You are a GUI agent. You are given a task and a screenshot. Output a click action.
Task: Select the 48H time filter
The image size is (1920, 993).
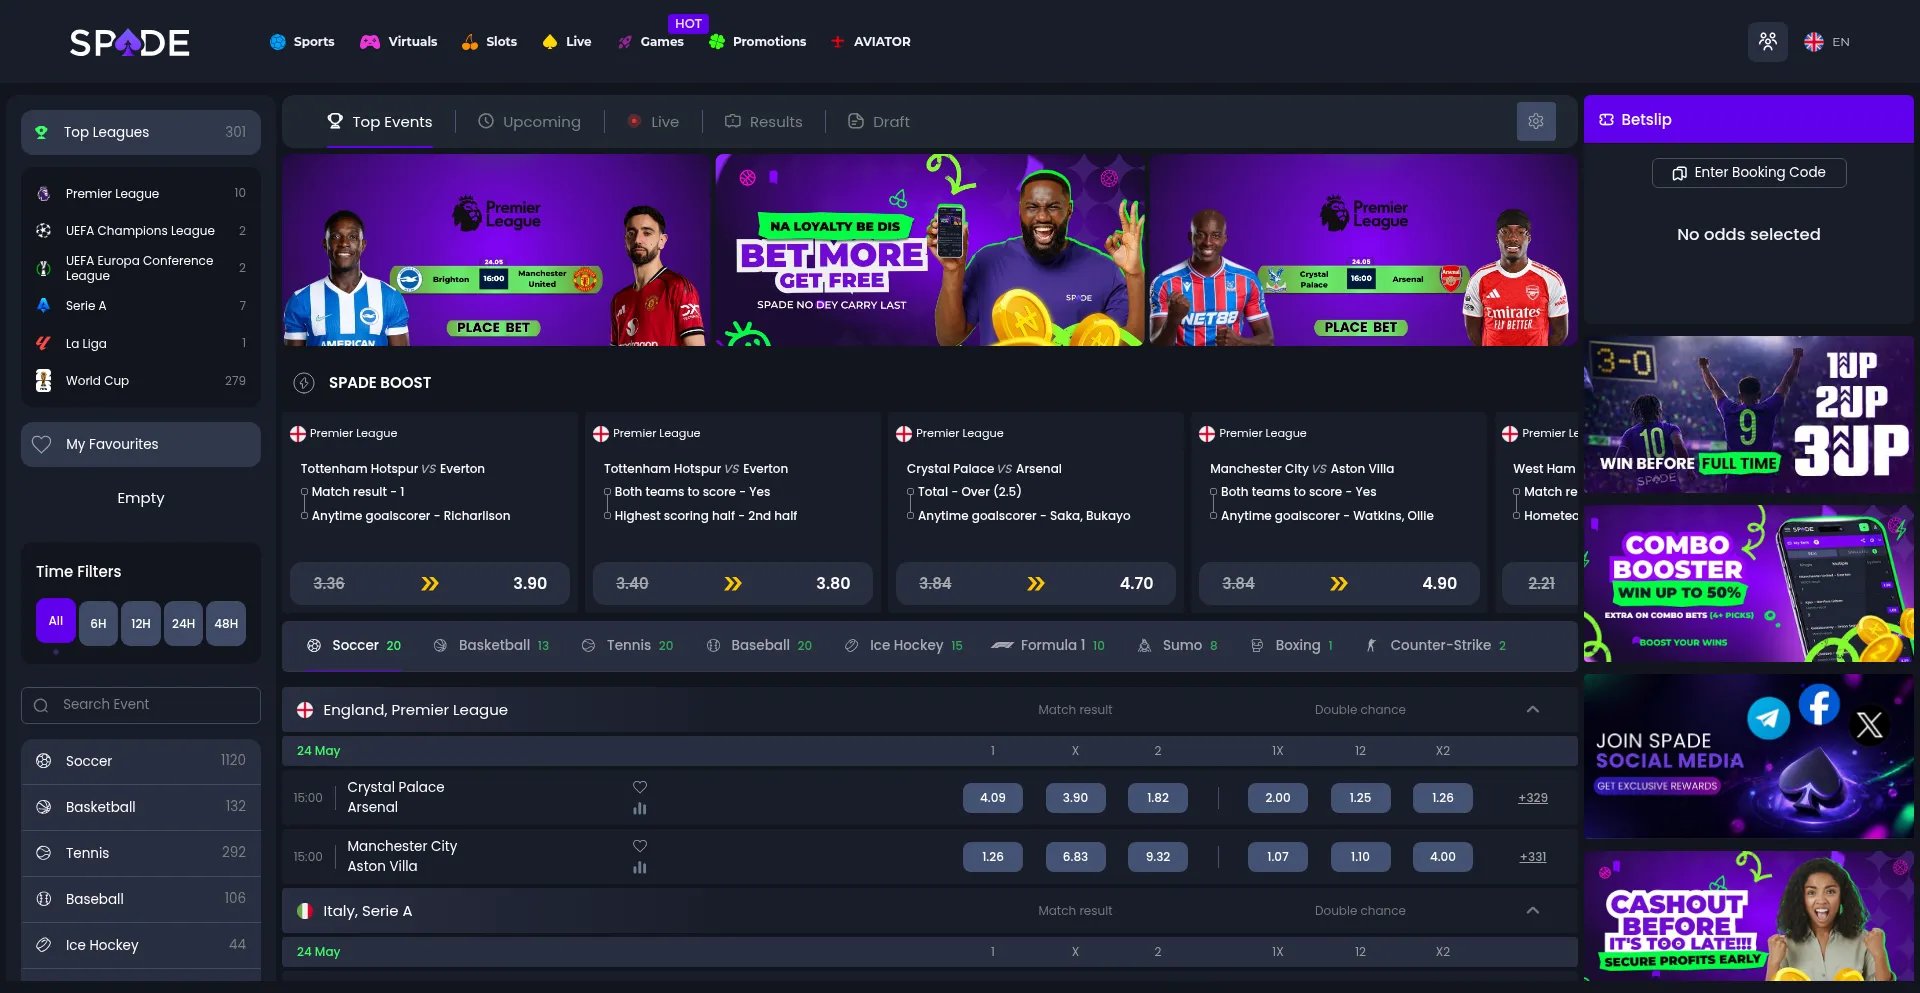226,623
